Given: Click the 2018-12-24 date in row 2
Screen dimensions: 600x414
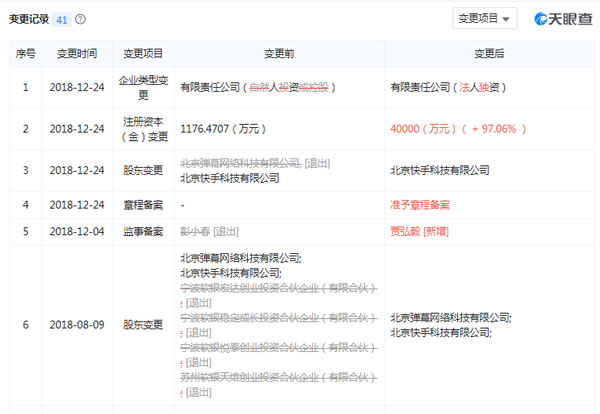Looking at the screenshot, I should 77,129.
